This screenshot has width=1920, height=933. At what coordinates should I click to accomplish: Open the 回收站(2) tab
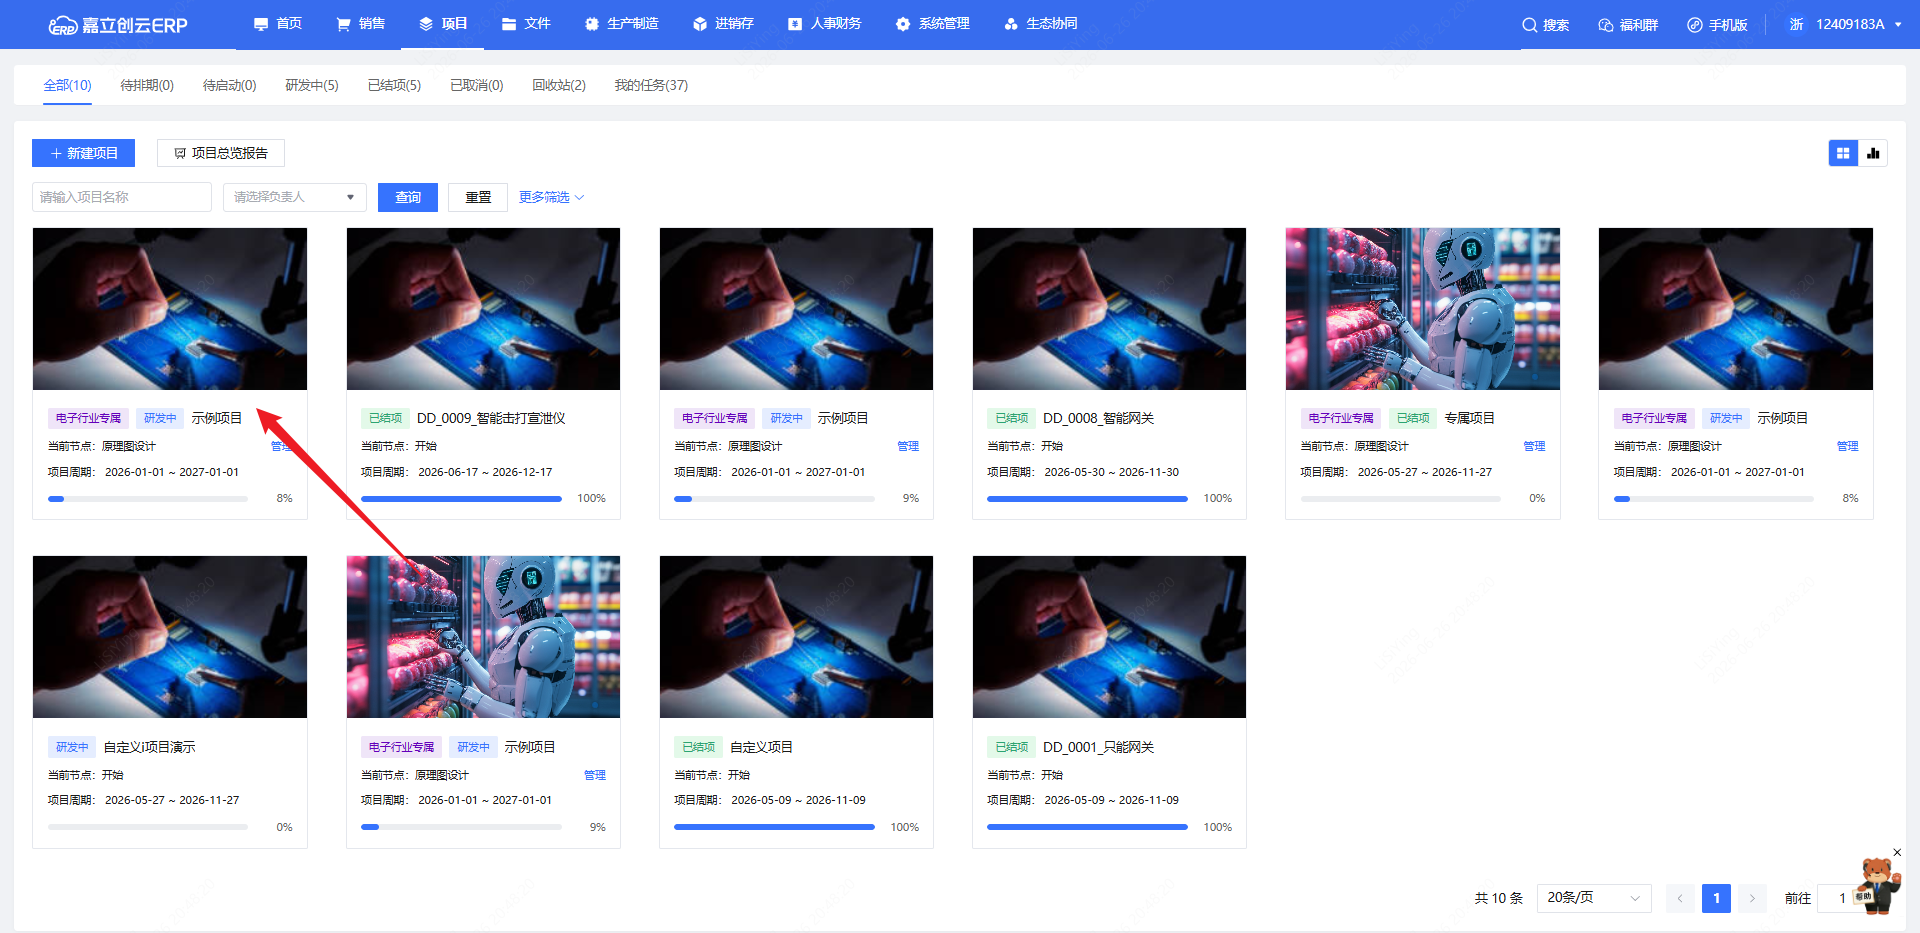(x=559, y=85)
